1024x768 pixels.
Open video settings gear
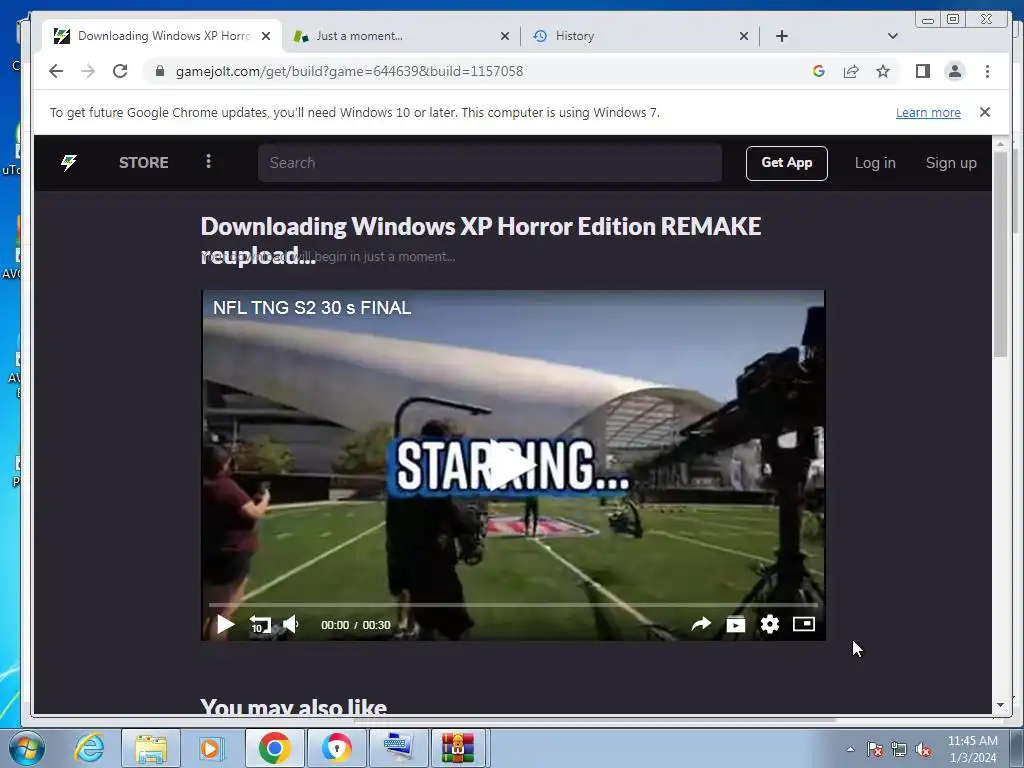tap(769, 624)
